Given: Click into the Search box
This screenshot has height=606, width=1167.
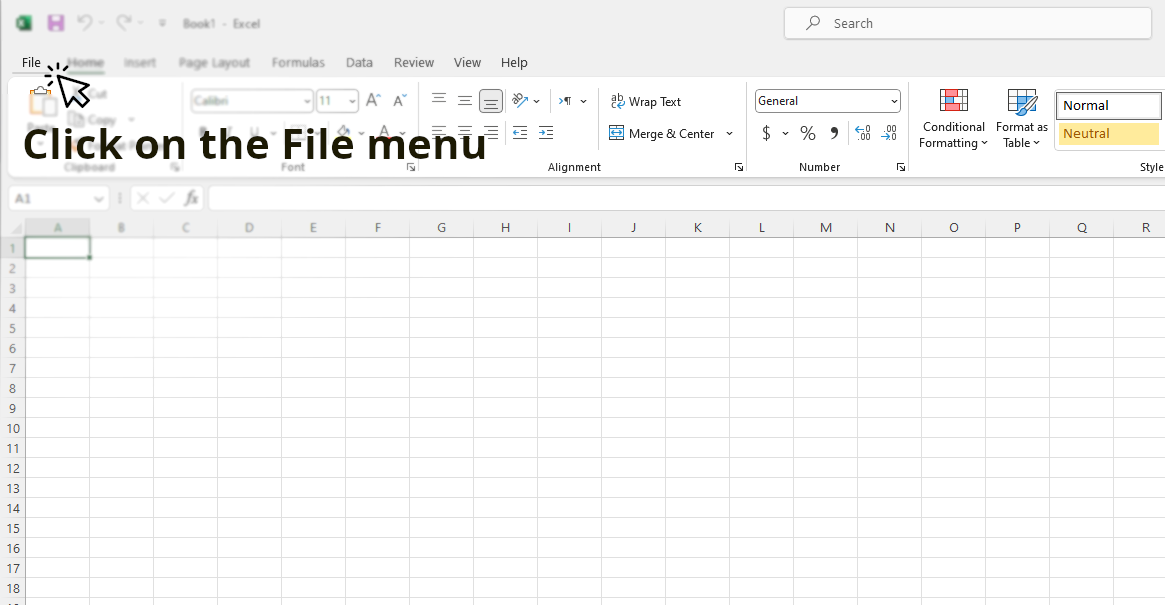Looking at the screenshot, I should (968, 23).
